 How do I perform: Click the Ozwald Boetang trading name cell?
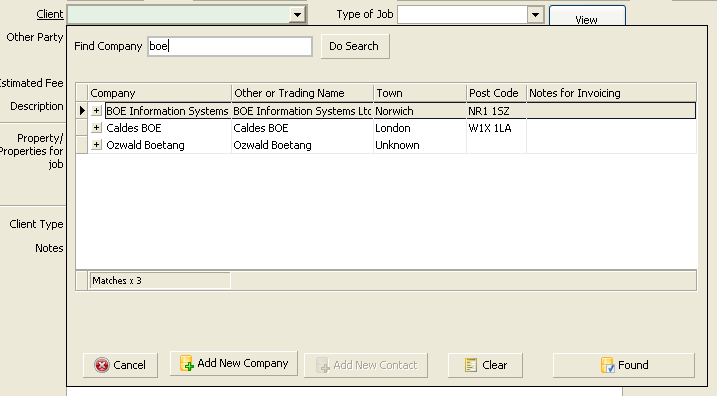[302, 145]
